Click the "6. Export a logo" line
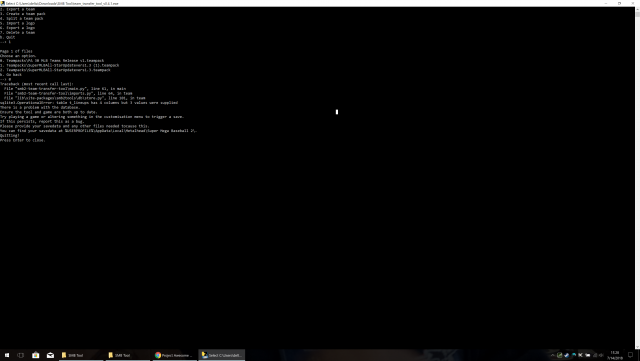640x361 pixels. [x=18, y=28]
